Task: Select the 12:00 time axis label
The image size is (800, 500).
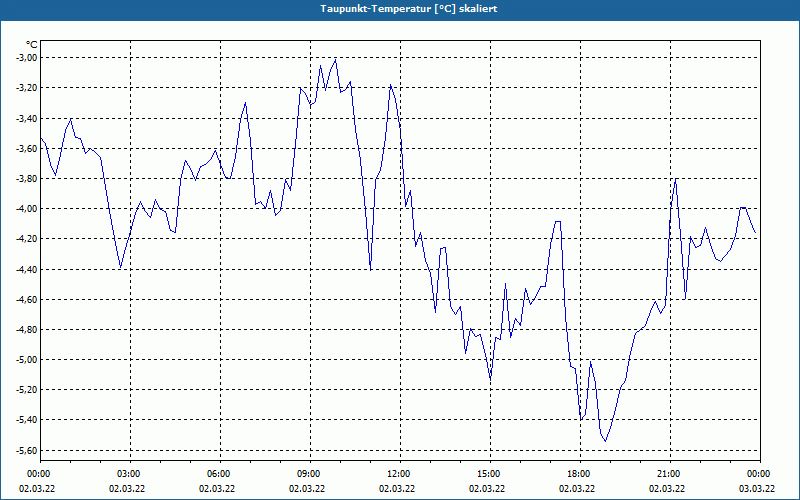Action: [x=400, y=474]
